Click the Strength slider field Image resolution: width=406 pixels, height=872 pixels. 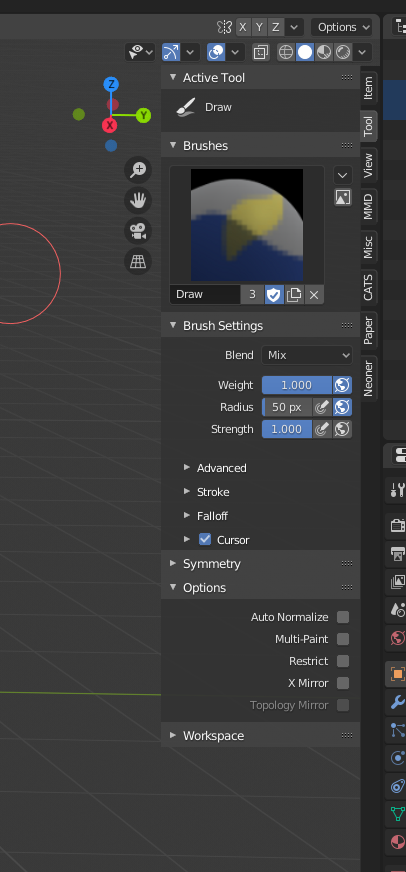(x=287, y=429)
